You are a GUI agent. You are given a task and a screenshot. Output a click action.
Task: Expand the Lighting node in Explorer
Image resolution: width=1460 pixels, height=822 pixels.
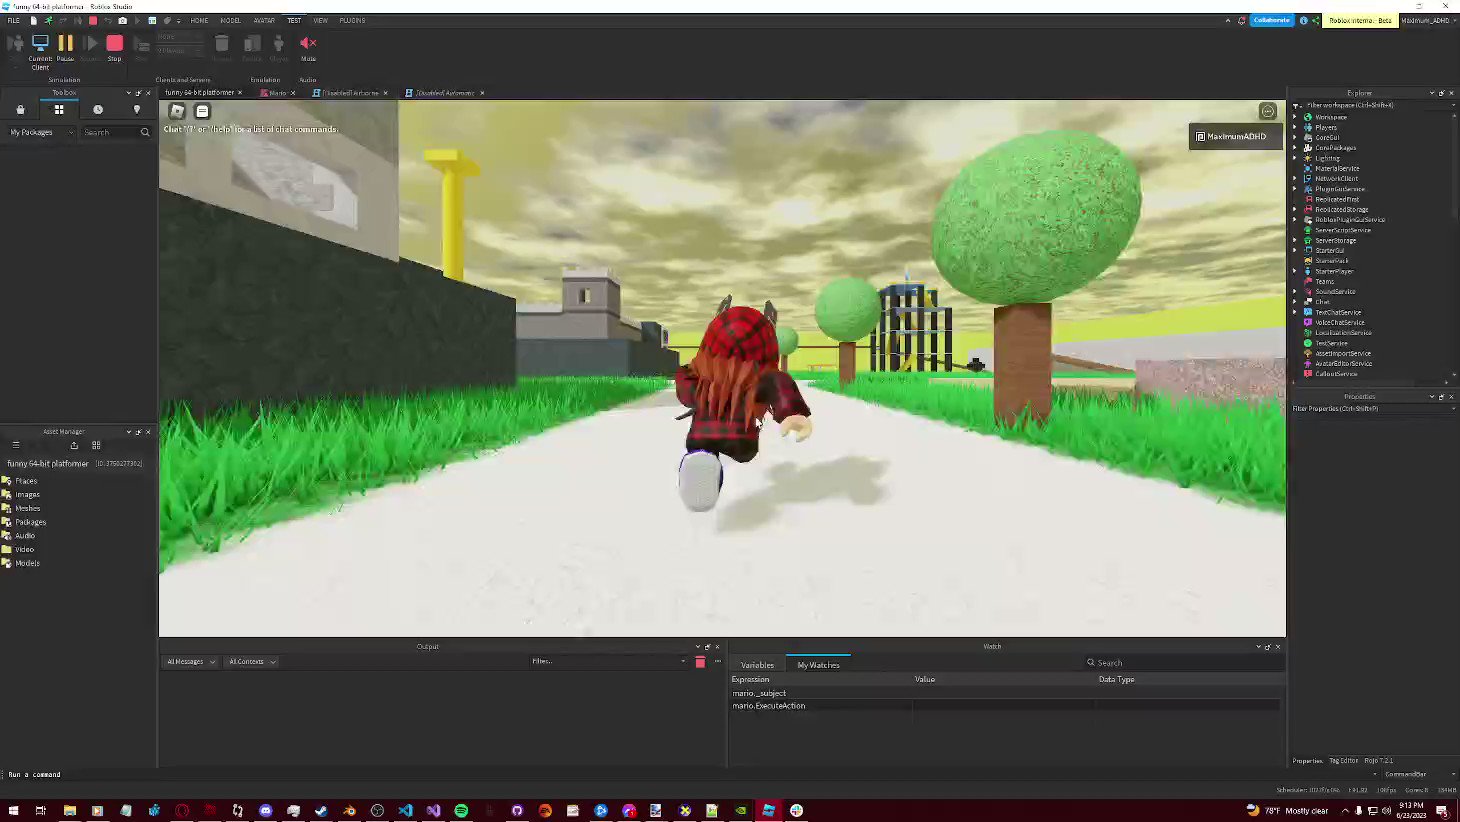click(1295, 158)
